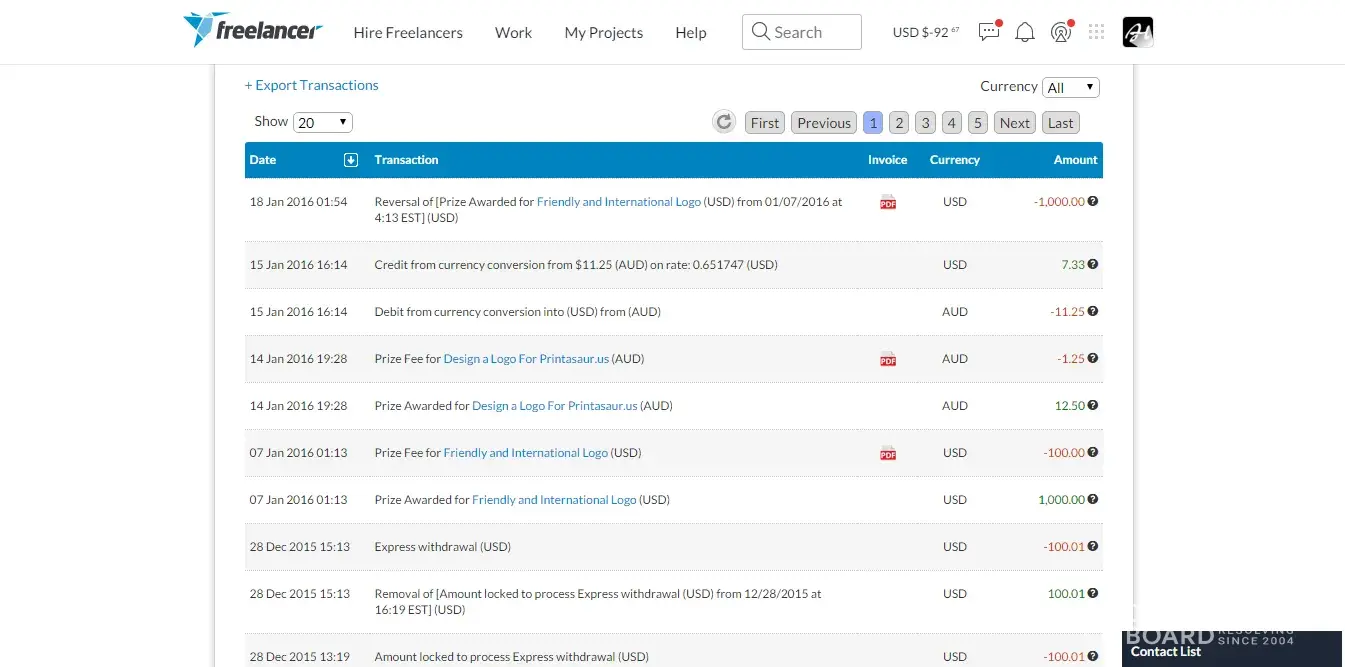Open the notifications bell
The height and width of the screenshot is (667, 1345).
[1024, 32]
